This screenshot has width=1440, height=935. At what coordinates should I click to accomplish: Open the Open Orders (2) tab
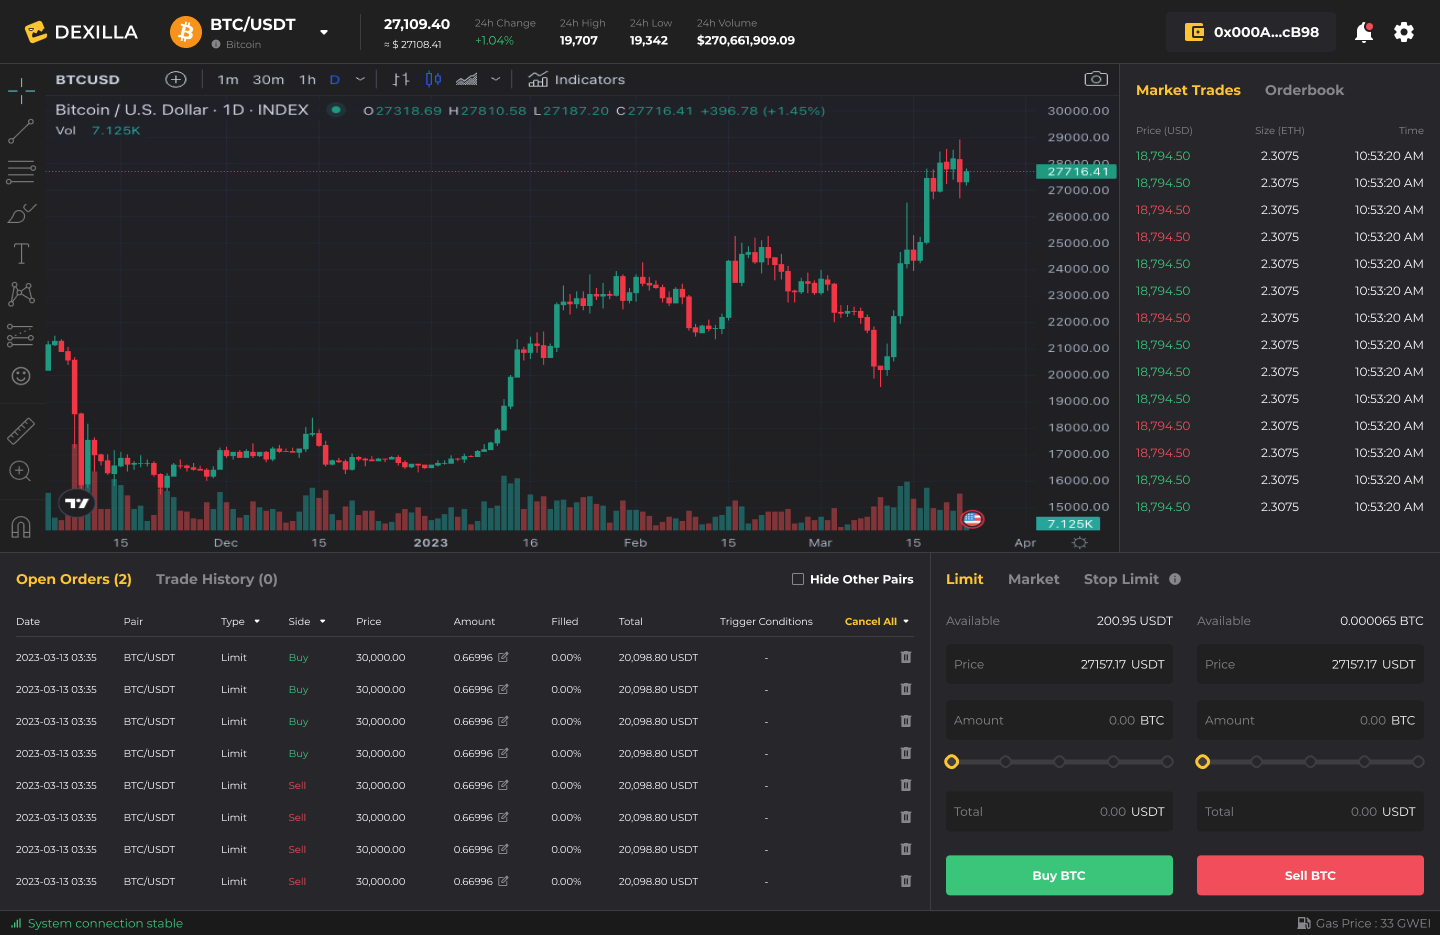coord(74,579)
